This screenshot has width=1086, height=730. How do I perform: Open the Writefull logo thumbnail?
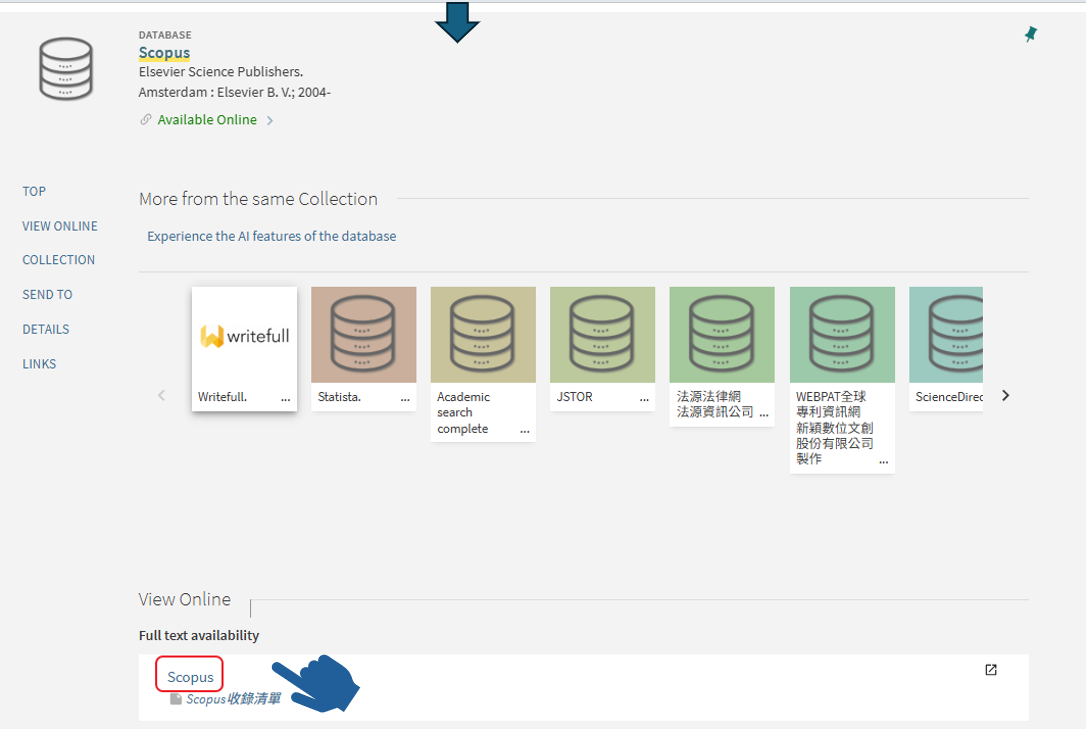point(244,335)
